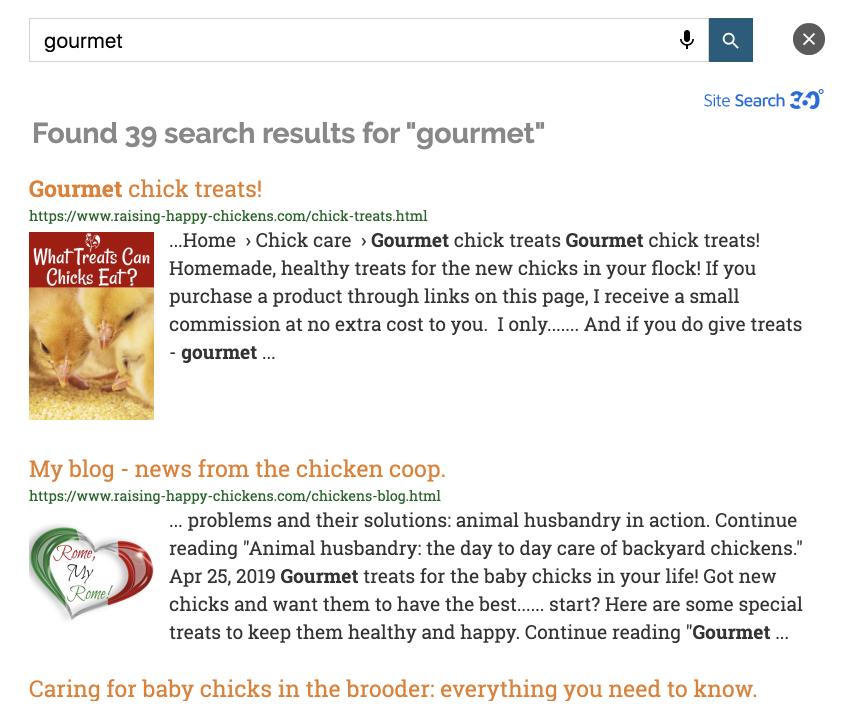Open the Site Search branding text link

point(744,100)
